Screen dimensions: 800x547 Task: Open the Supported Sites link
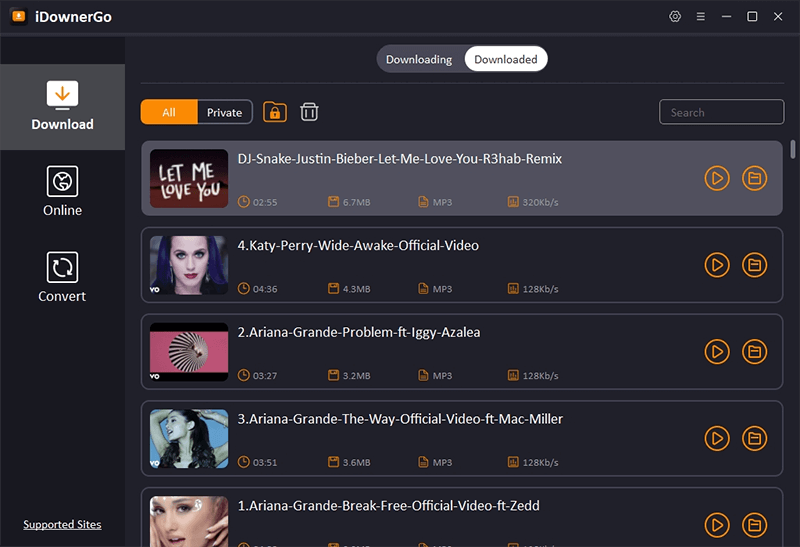pyautogui.click(x=62, y=525)
